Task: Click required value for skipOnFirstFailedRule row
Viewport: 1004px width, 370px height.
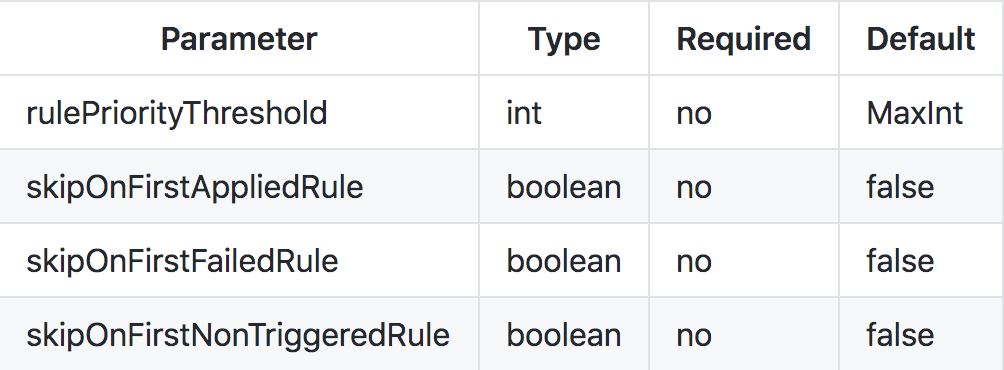Action: pos(693,263)
